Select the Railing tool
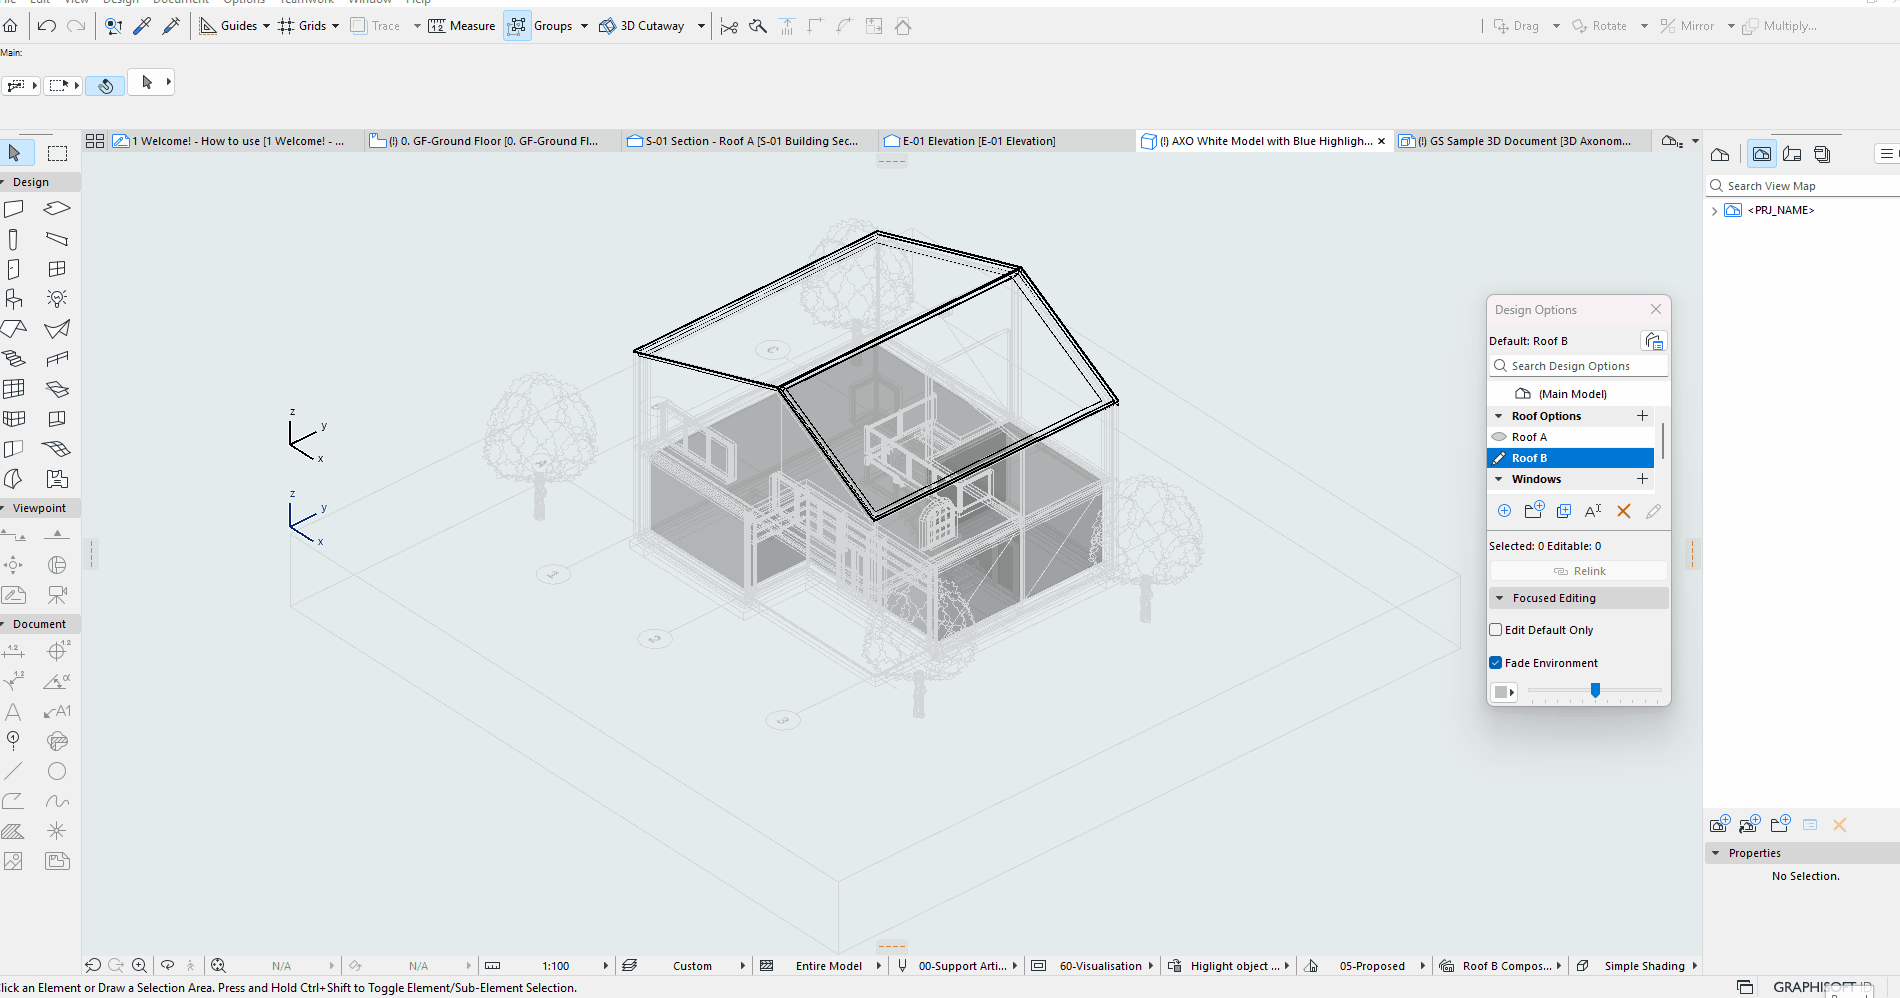Screen dimensions: 1900x998 pyautogui.click(x=57, y=359)
